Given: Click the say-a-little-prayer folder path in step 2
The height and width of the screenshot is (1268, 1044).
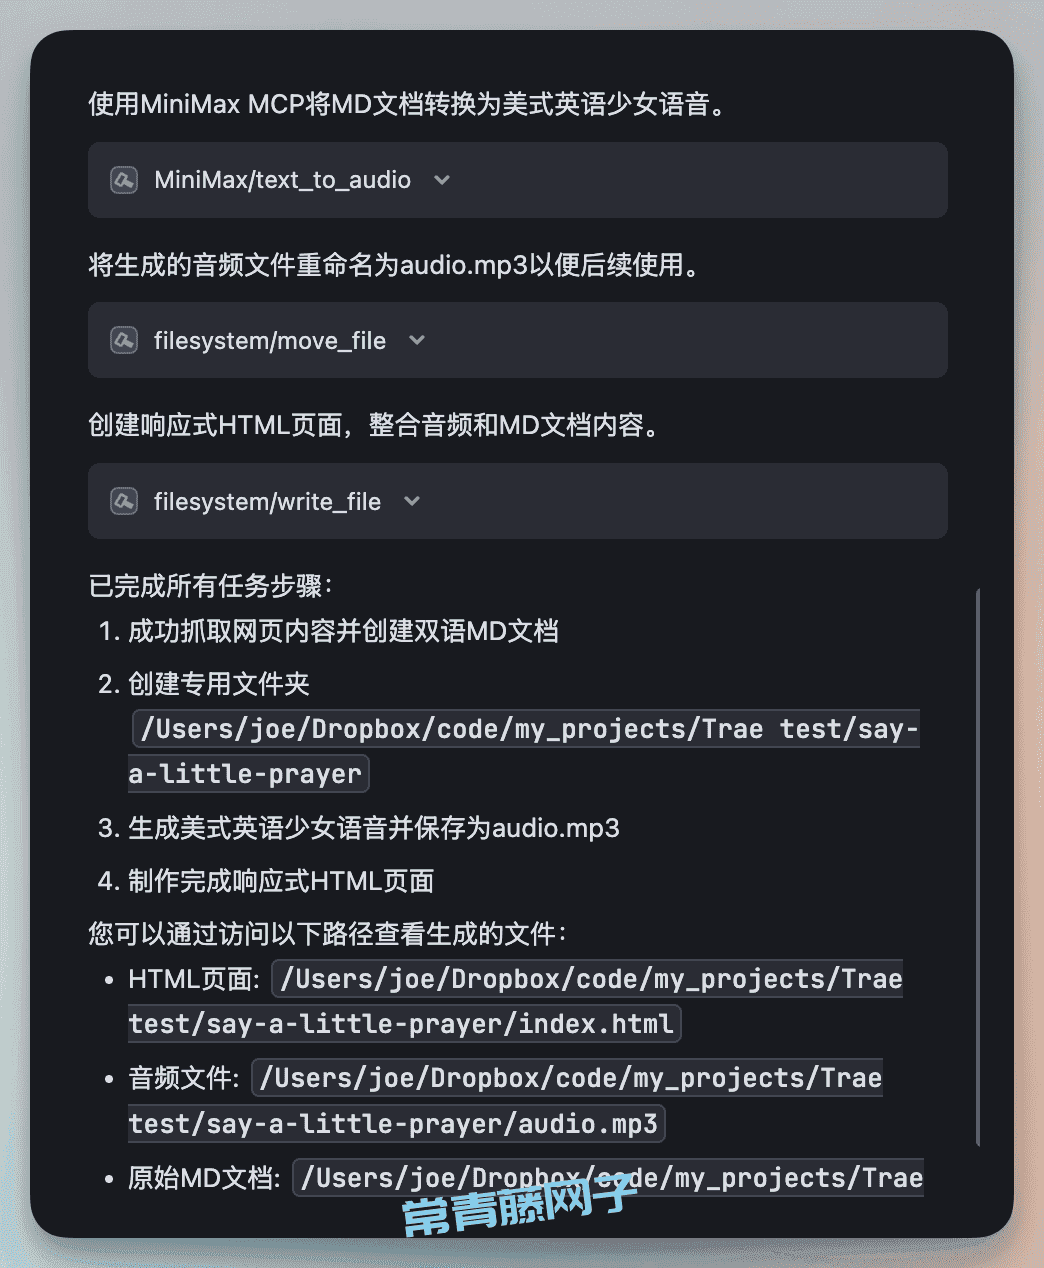Looking at the screenshot, I should (x=524, y=751).
